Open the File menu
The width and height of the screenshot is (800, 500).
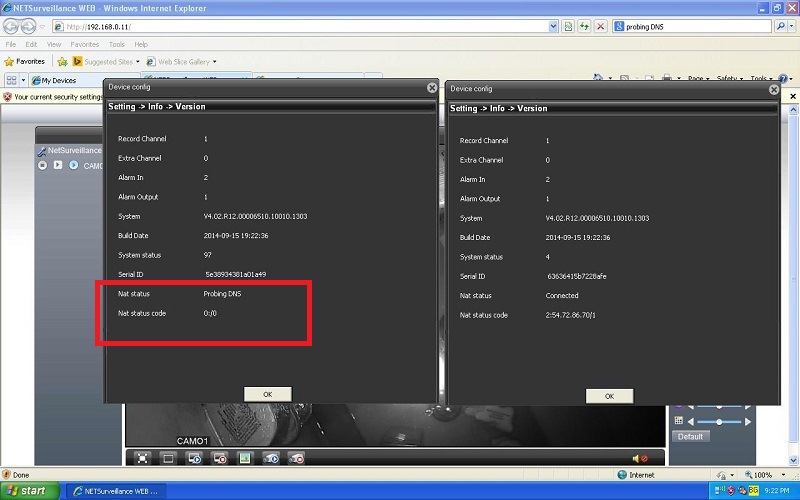[x=11, y=44]
